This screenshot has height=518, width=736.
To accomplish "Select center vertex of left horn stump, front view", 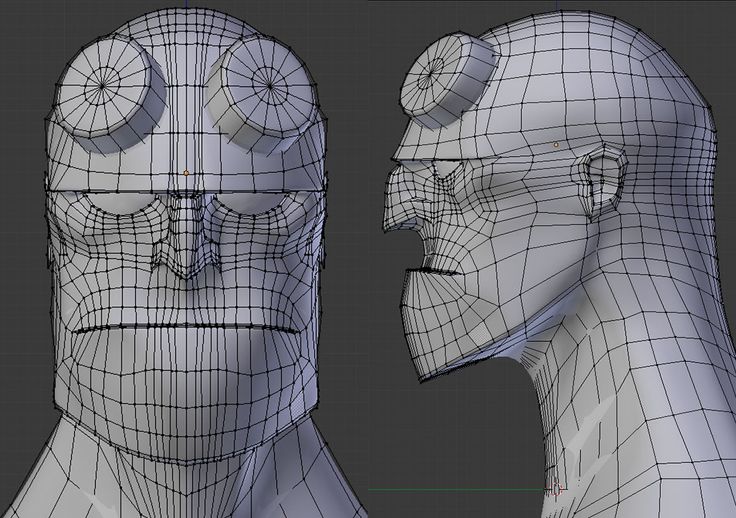I will (102, 86).
